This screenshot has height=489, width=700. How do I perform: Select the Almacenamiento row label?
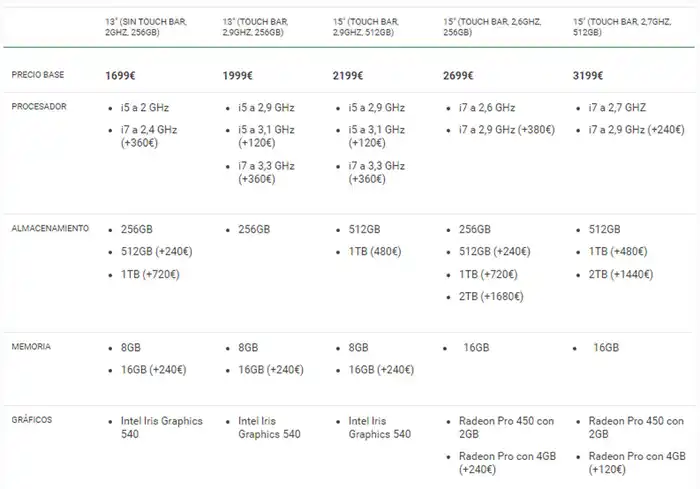pos(50,228)
